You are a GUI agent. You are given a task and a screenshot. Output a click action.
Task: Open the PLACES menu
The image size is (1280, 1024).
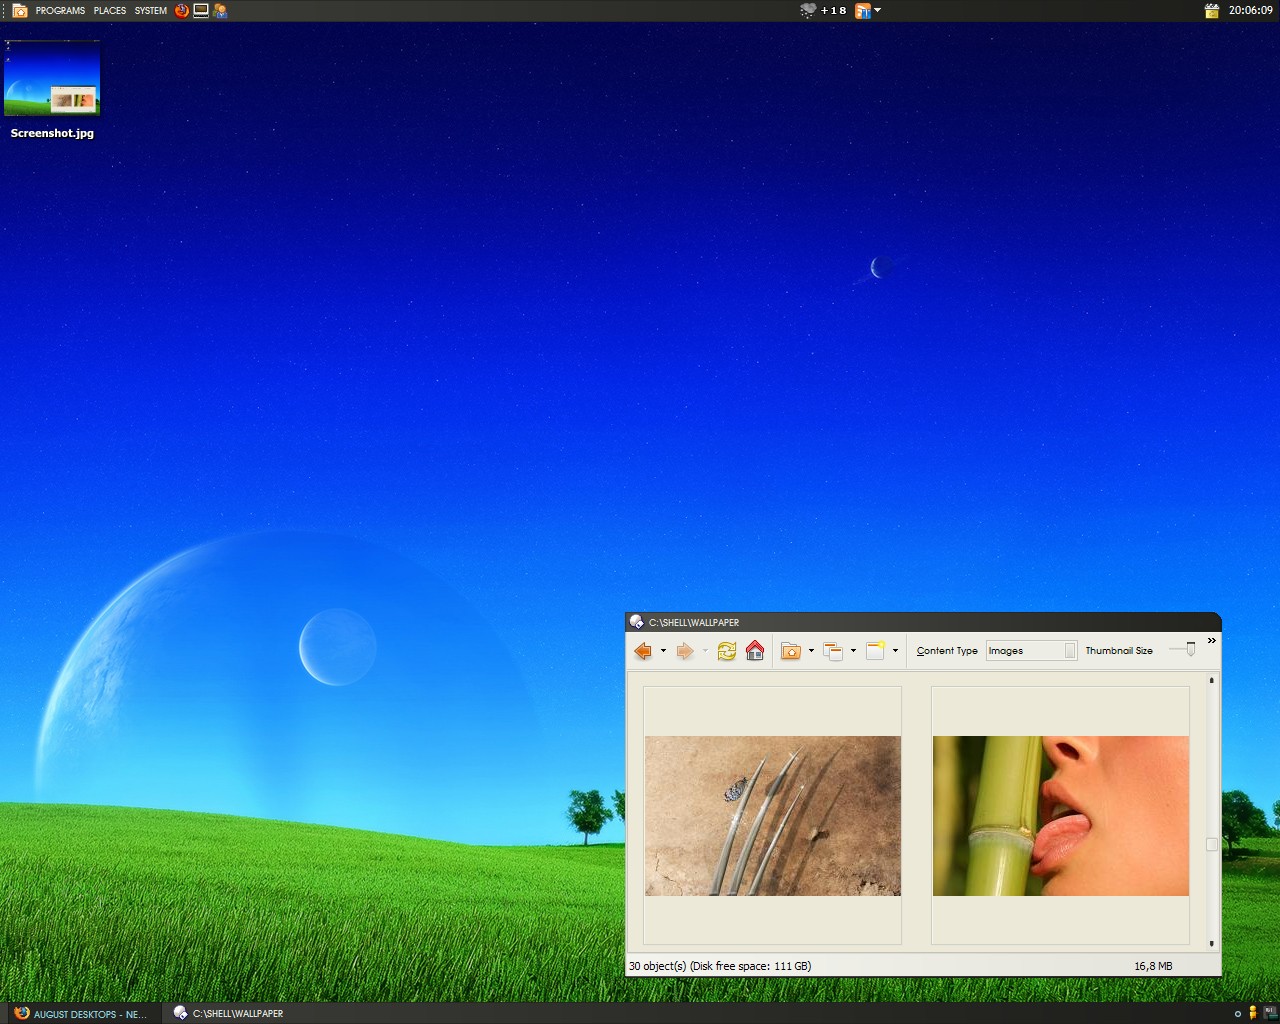point(110,10)
